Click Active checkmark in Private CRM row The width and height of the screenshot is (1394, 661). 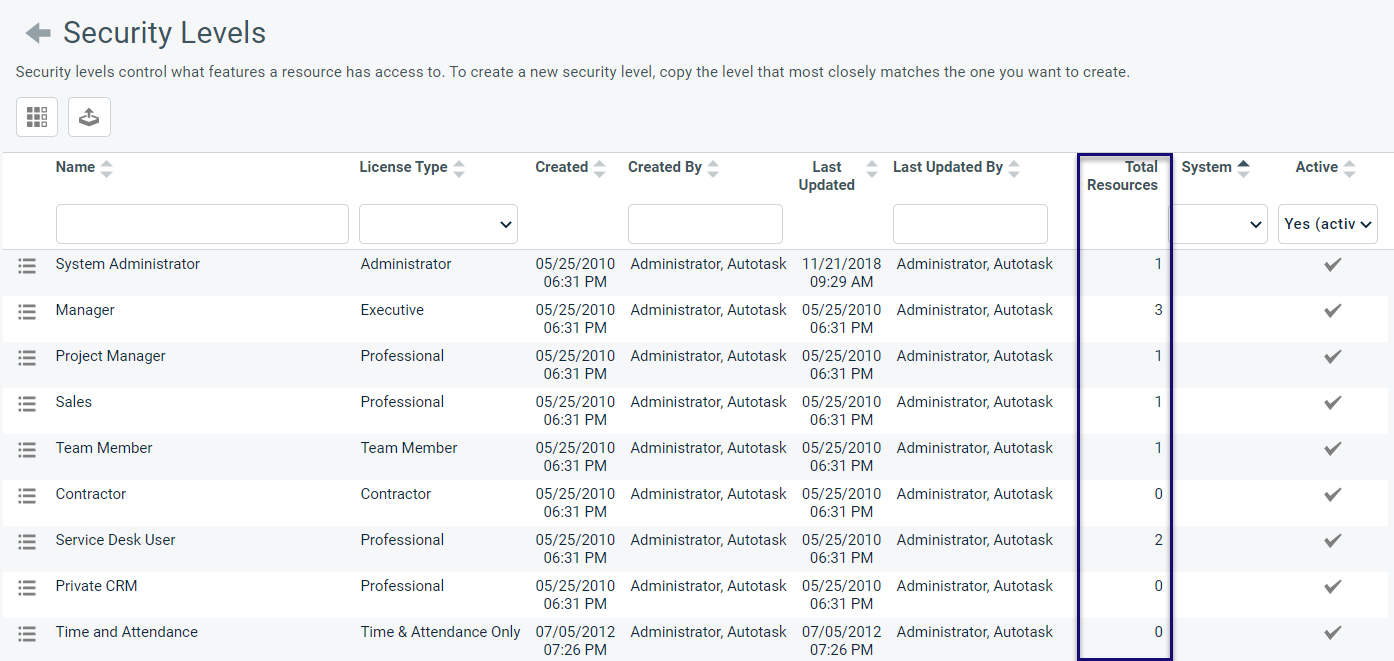pyautogui.click(x=1332, y=587)
